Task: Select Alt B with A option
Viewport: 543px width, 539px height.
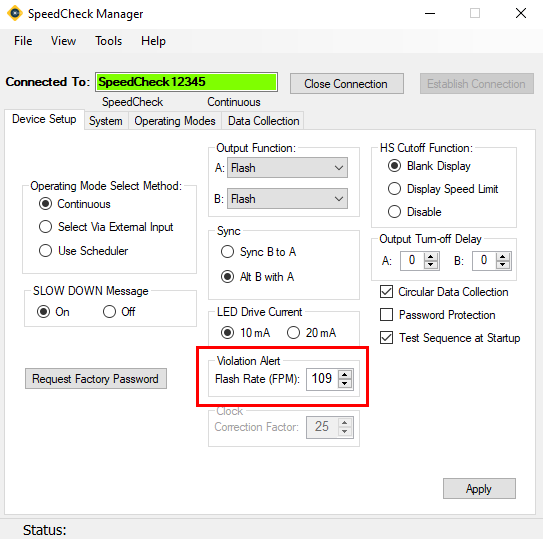Action: pos(257,277)
